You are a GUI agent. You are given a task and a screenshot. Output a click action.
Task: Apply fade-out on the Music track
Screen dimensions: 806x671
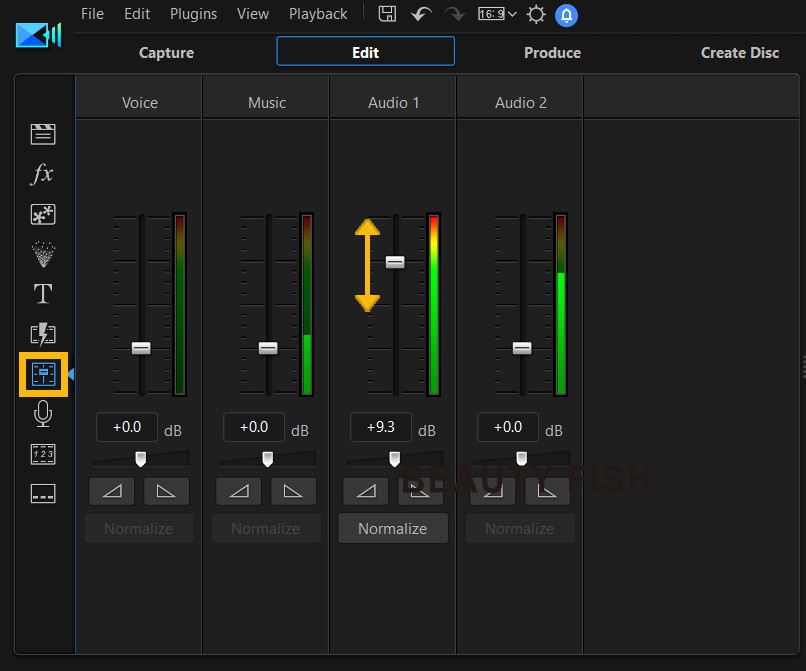pos(293,490)
